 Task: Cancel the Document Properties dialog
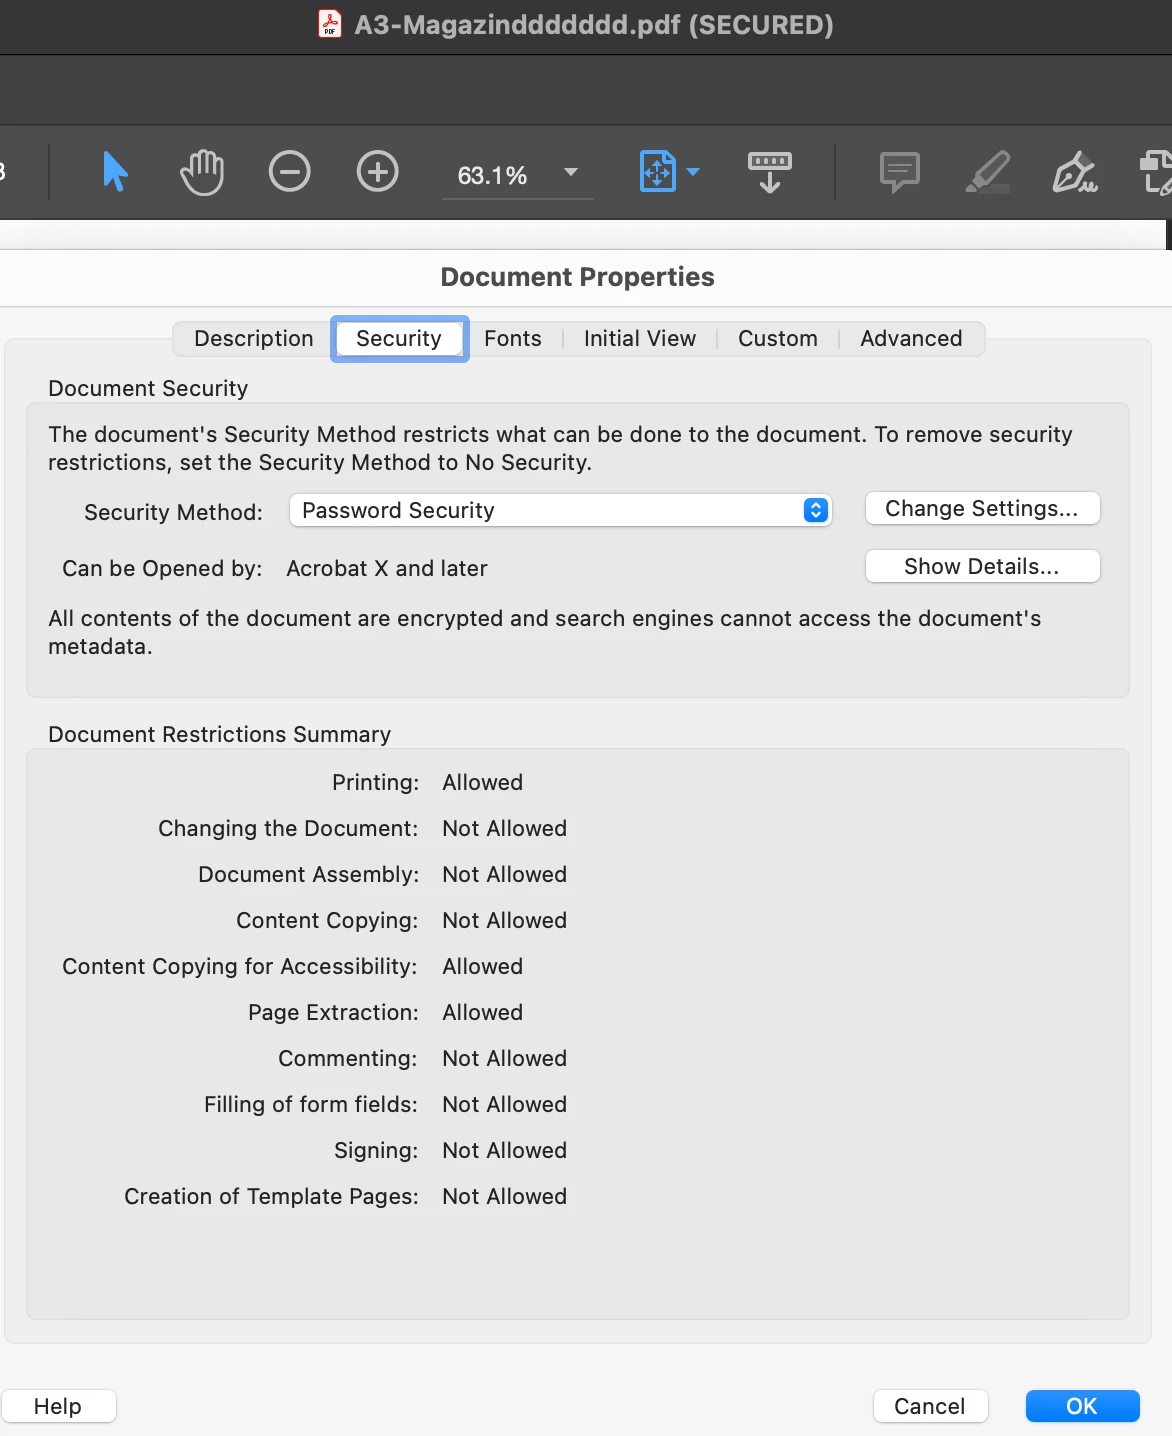click(x=930, y=1406)
